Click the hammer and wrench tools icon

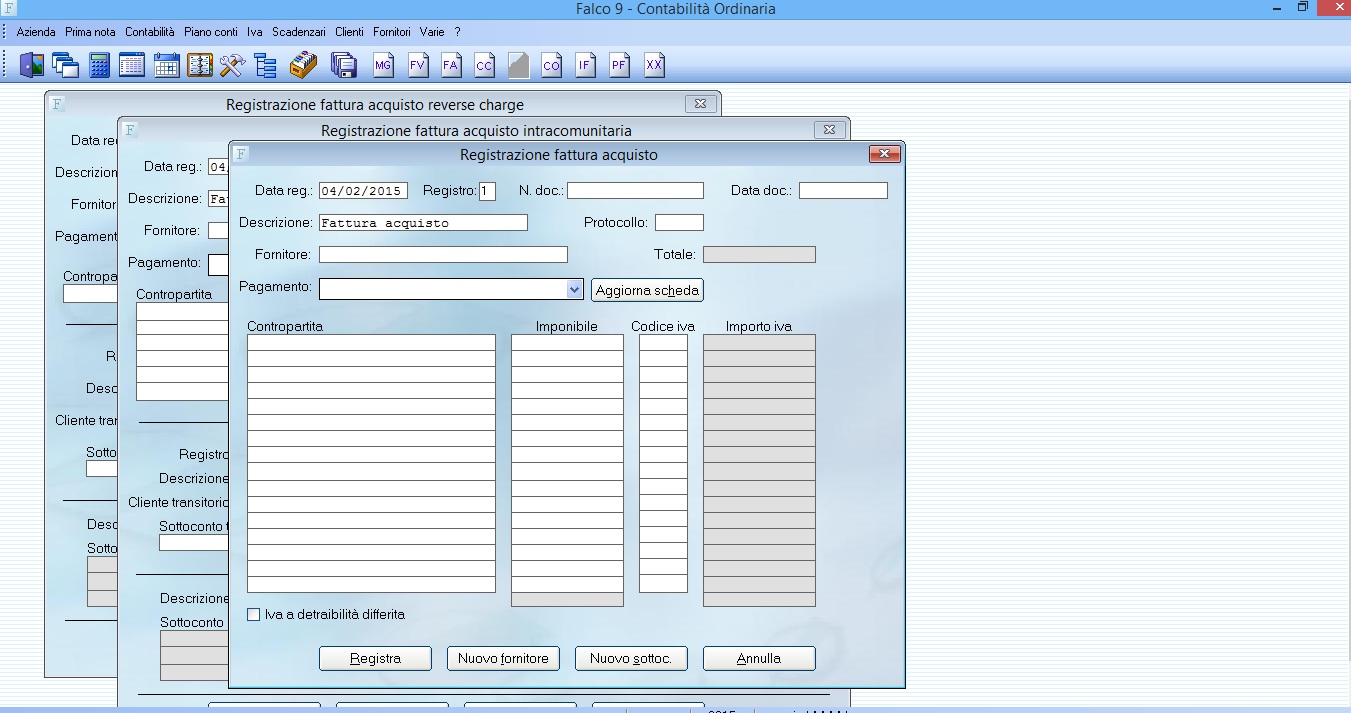[x=232, y=65]
